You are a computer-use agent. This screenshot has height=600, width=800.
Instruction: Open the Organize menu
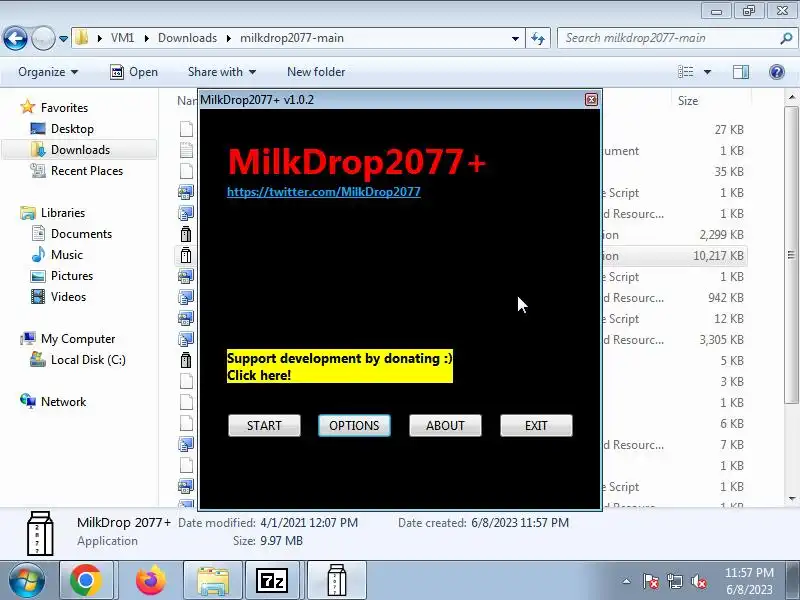tap(48, 72)
